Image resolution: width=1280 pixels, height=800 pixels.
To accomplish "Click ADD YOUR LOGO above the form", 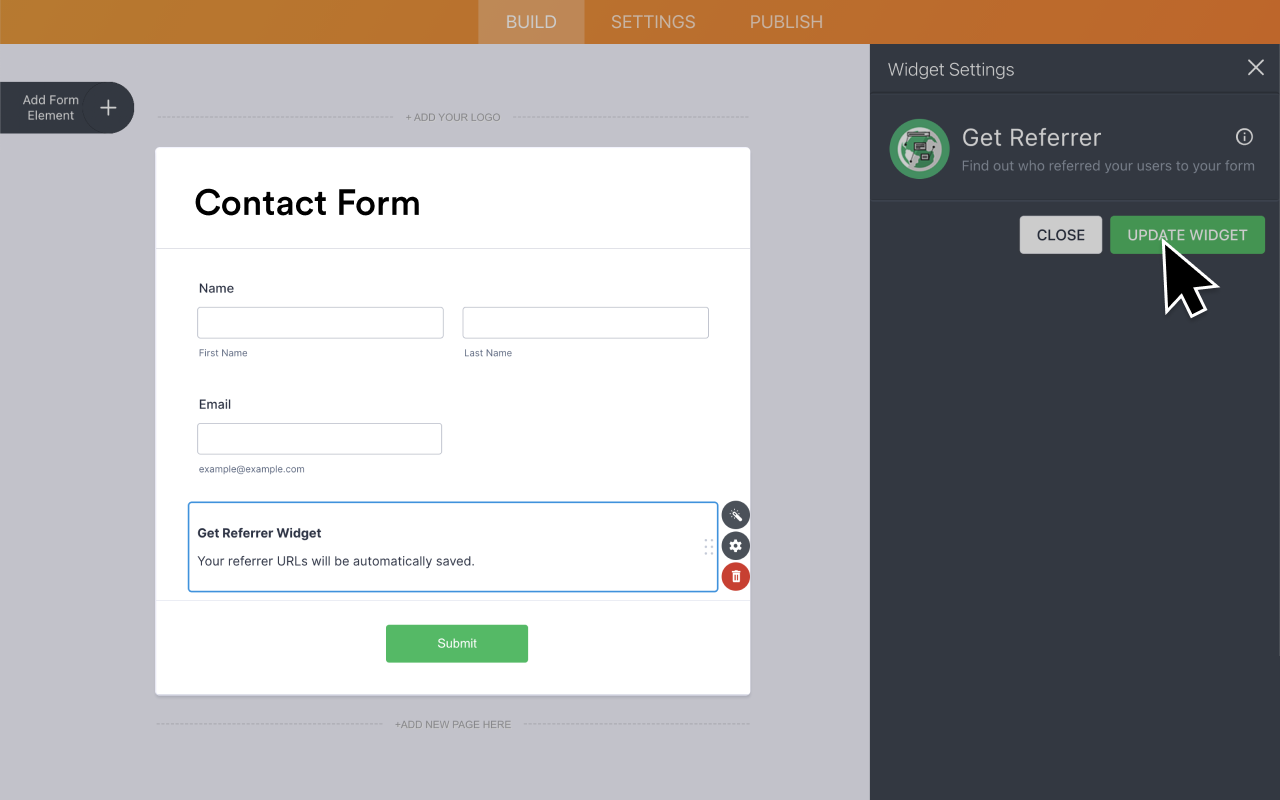I will (453, 117).
